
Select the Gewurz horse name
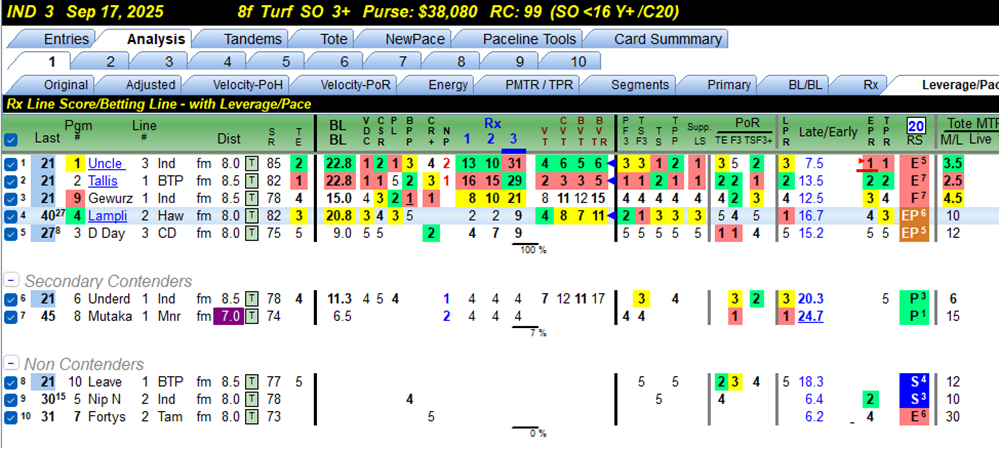tap(109, 198)
